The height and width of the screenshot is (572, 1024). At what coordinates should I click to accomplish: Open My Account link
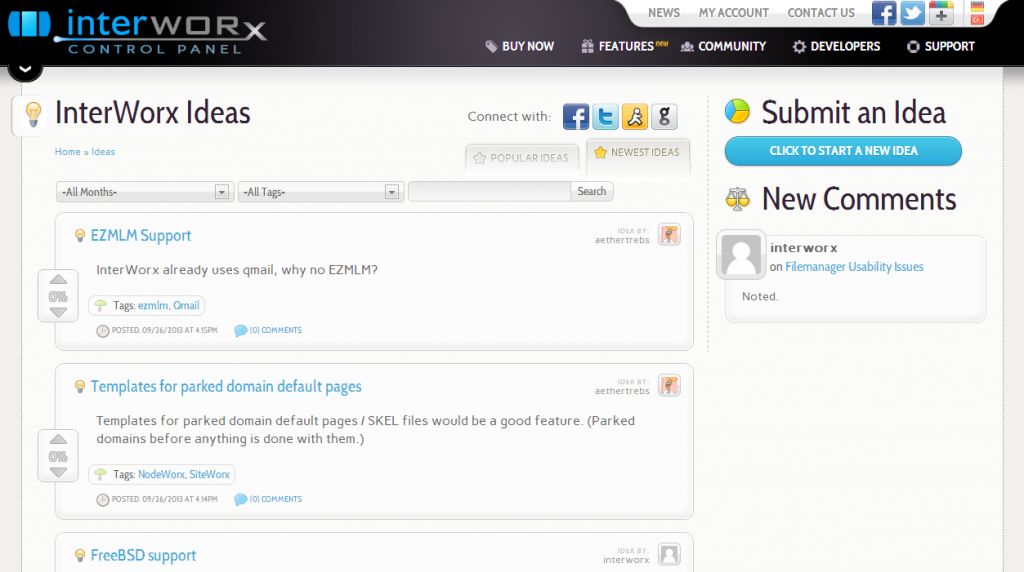tap(733, 12)
